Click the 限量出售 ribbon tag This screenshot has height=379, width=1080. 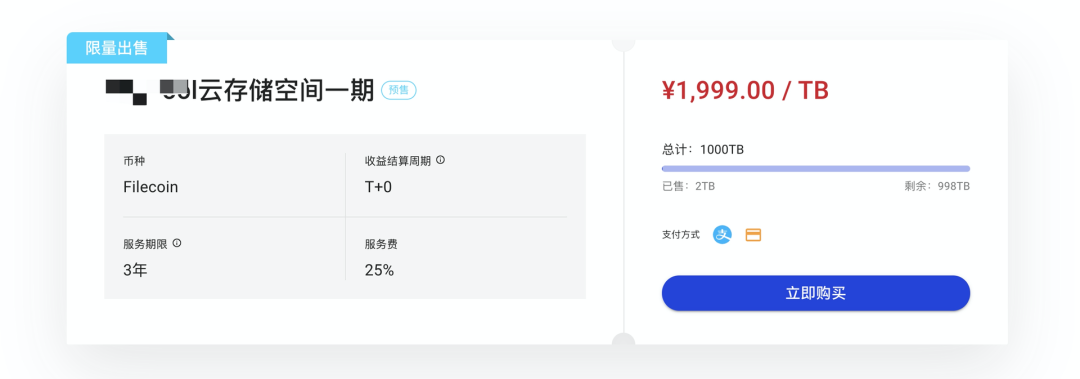pyautogui.click(x=116, y=48)
